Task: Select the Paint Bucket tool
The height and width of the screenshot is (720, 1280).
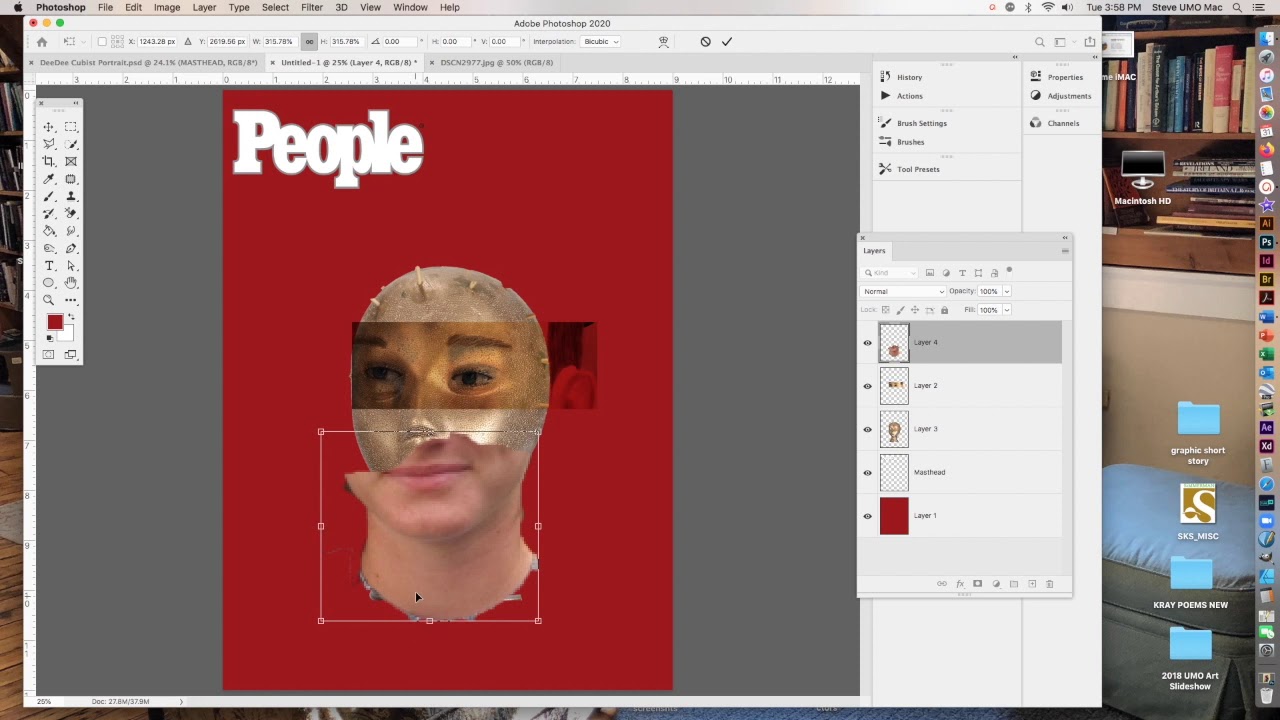Action: point(48,231)
